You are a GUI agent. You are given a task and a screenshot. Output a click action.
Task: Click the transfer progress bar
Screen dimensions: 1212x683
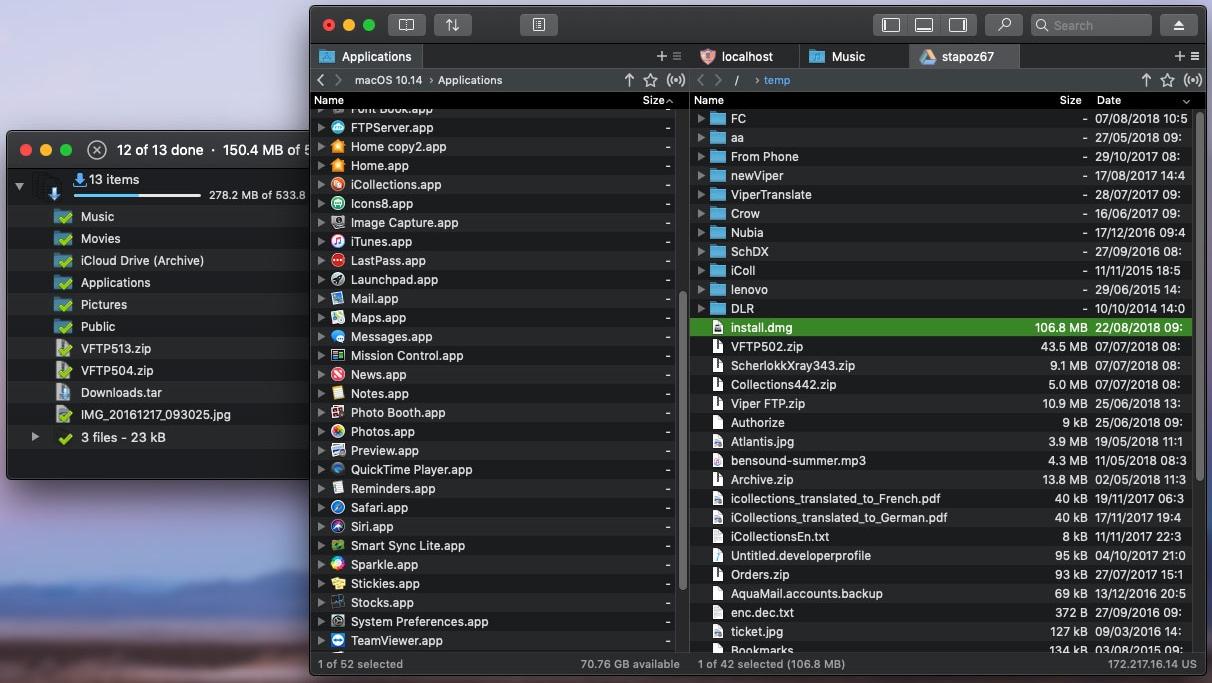coord(137,196)
